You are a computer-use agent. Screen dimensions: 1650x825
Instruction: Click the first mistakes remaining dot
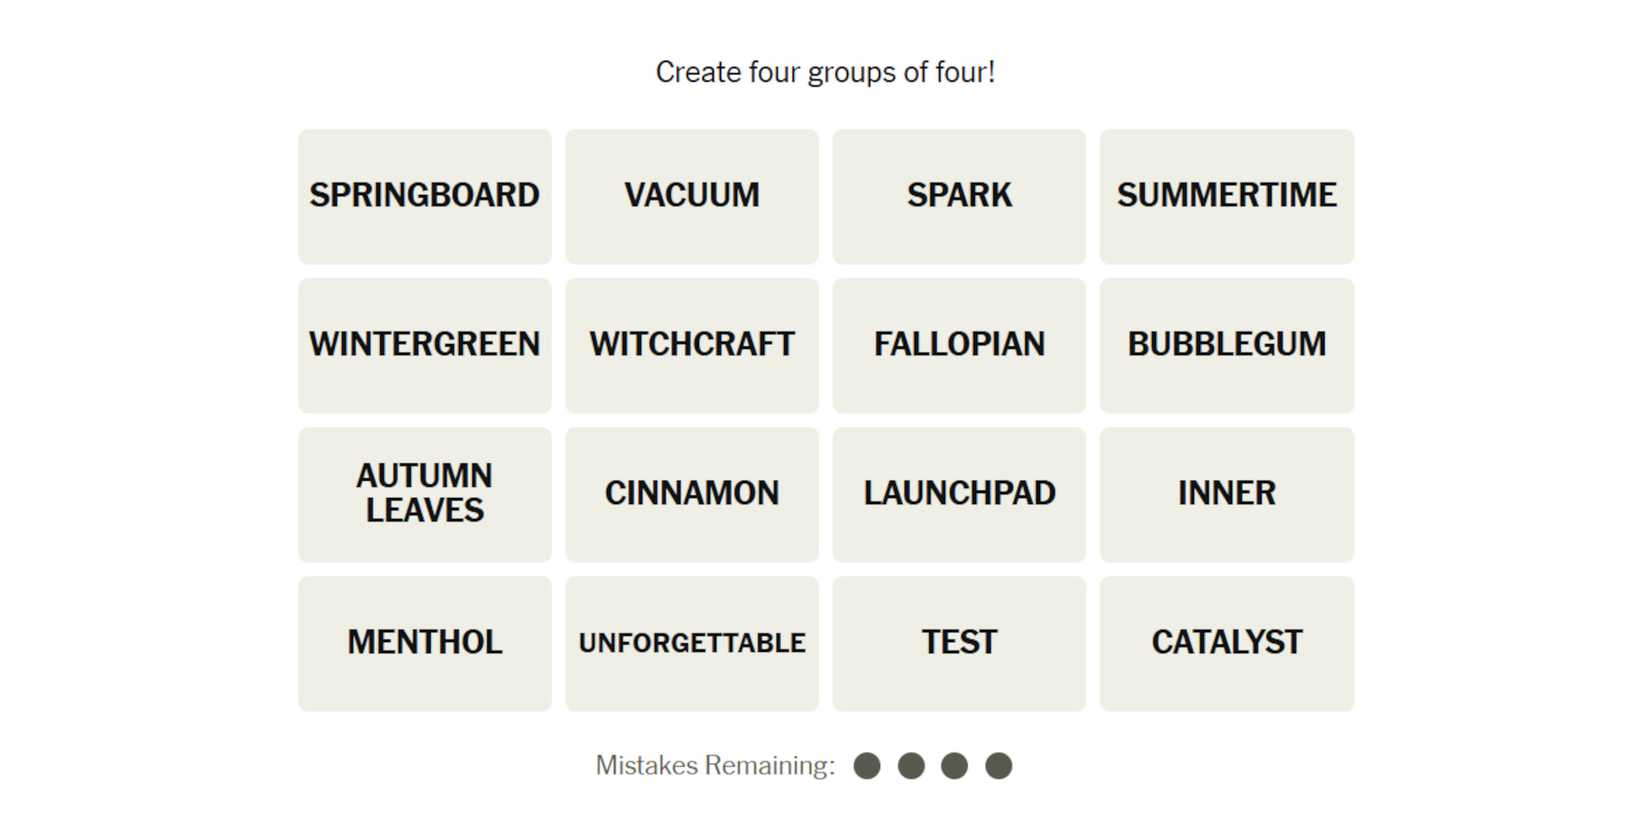point(867,766)
